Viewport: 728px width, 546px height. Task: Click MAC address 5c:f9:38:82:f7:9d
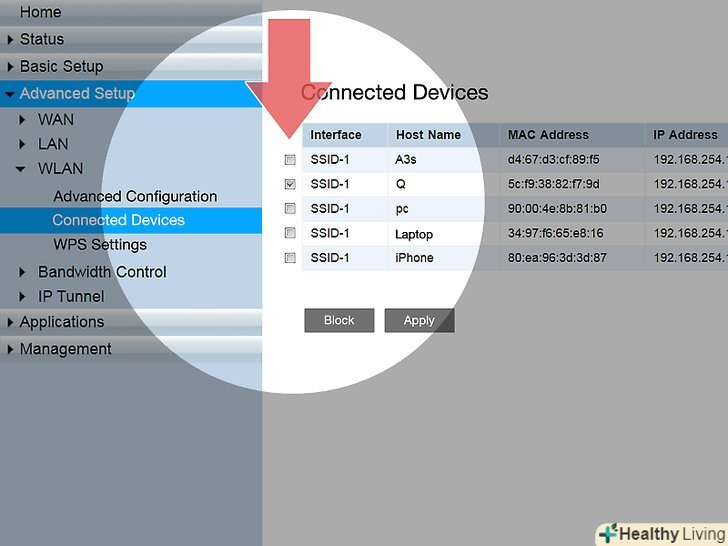[553, 184]
